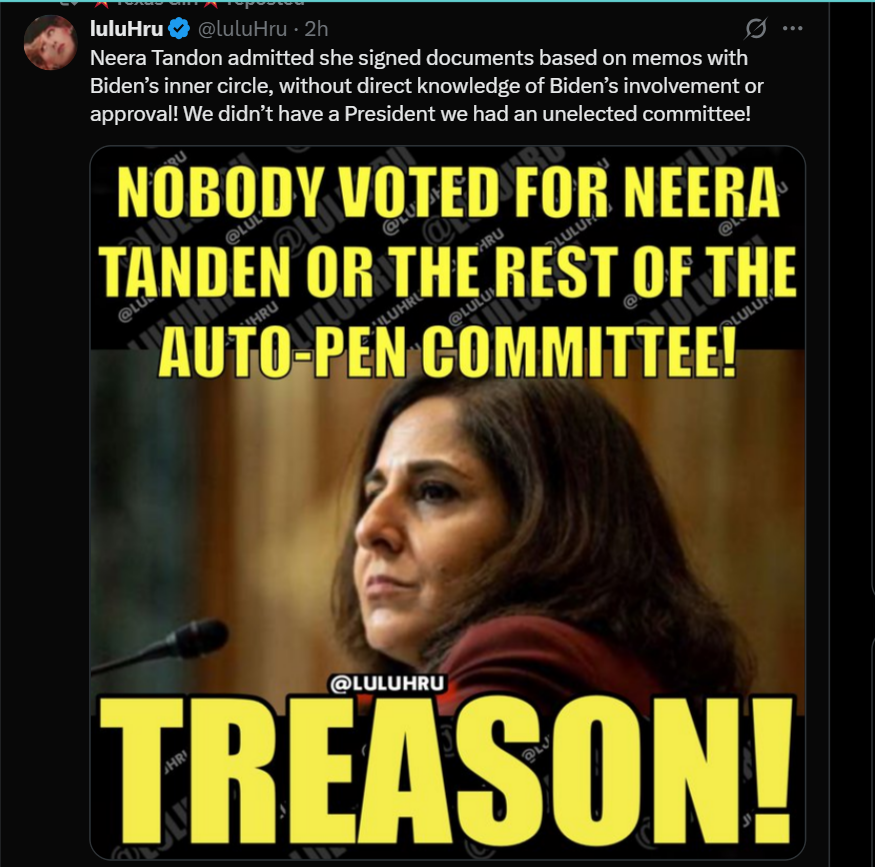The width and height of the screenshot is (875, 867).
Task: Expand the Neera Tanden meme image
Action: (448, 502)
